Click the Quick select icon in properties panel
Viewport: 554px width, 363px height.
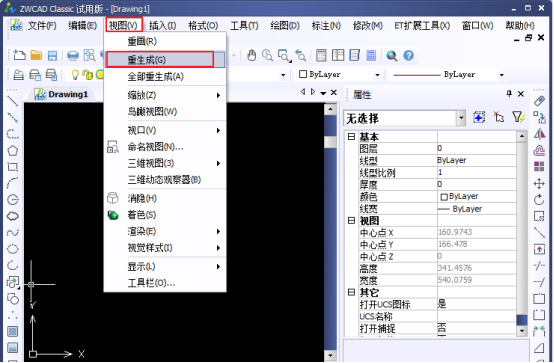point(479,117)
